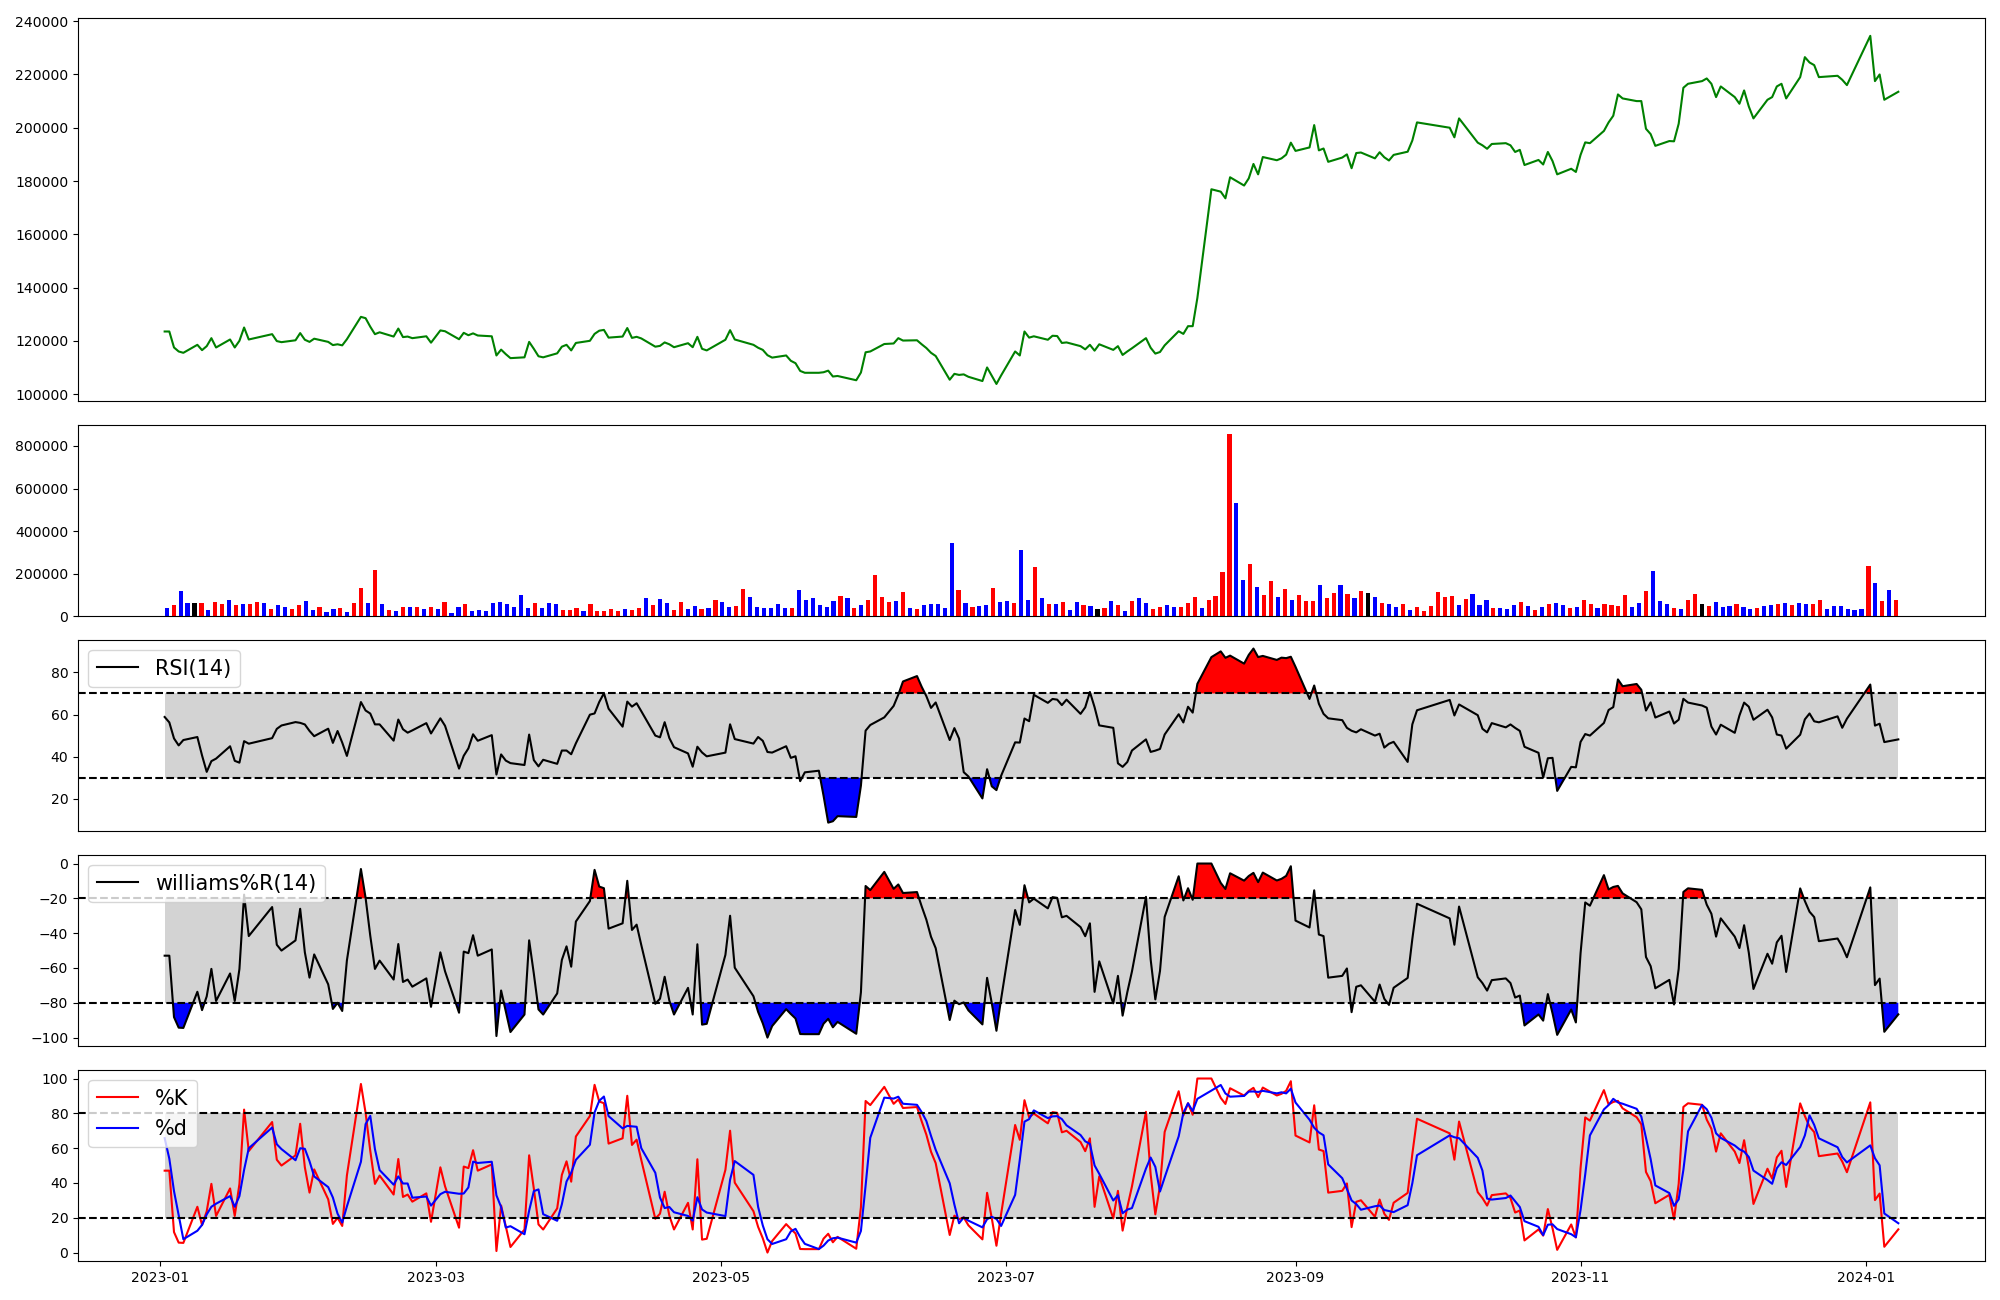Click the 2023-05 x-axis date label
The height and width of the screenshot is (1300, 2000).
tap(721, 1277)
